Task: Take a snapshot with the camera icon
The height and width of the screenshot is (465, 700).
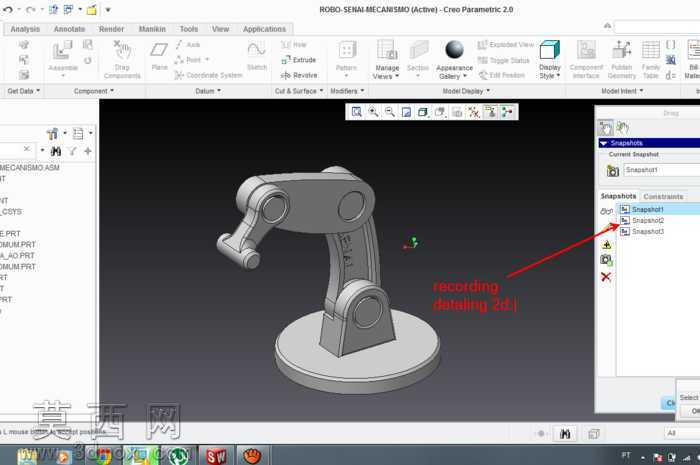Action: [x=612, y=170]
